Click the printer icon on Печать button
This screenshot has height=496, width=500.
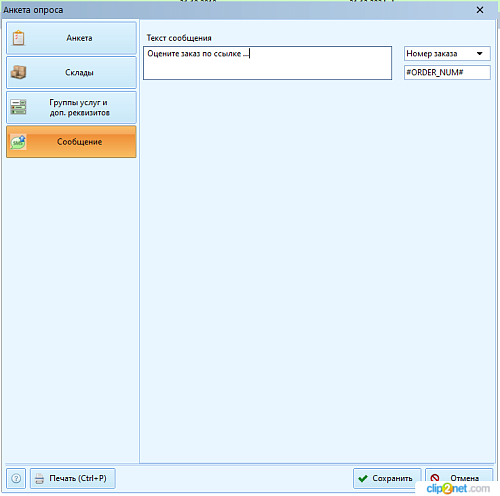(39, 479)
